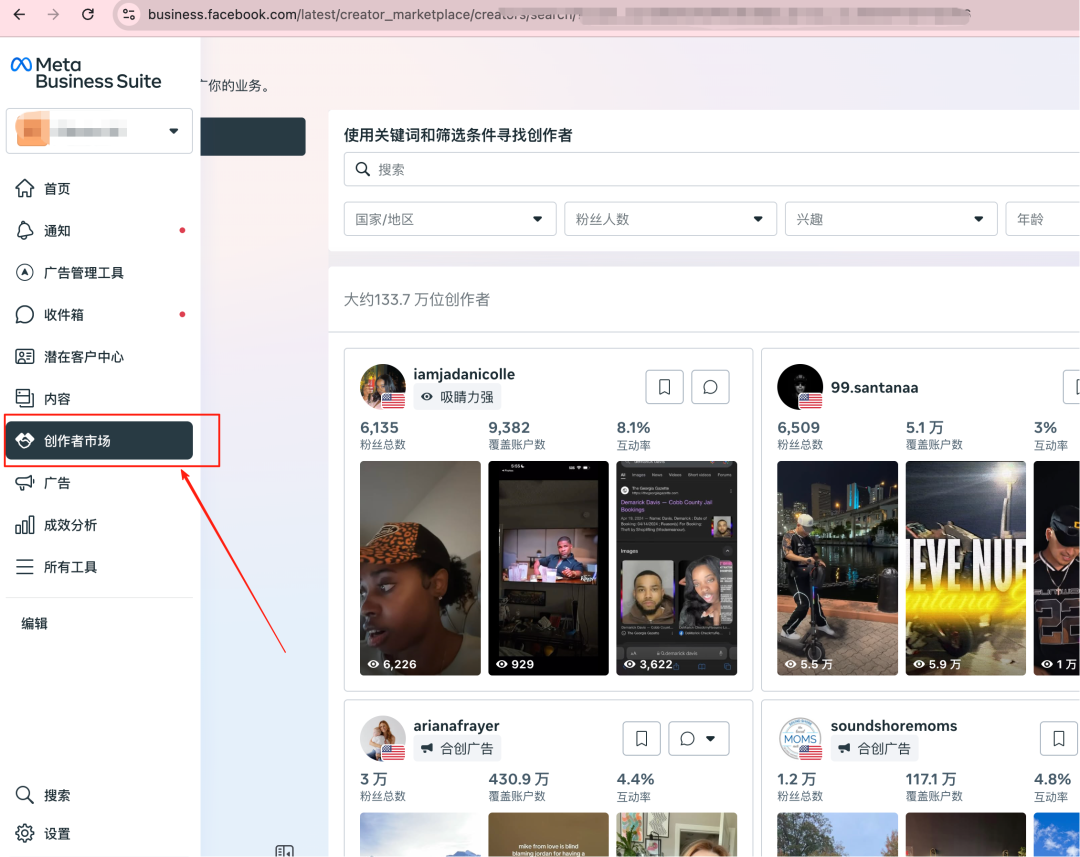Open the message icon on iamjadanicolle card

pos(710,387)
